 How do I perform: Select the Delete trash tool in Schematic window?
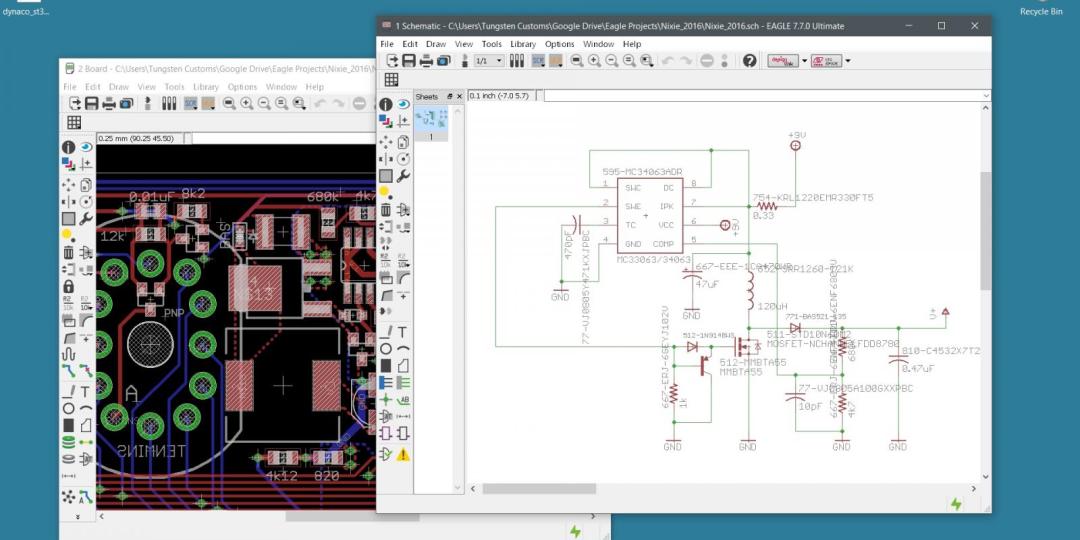click(386, 209)
